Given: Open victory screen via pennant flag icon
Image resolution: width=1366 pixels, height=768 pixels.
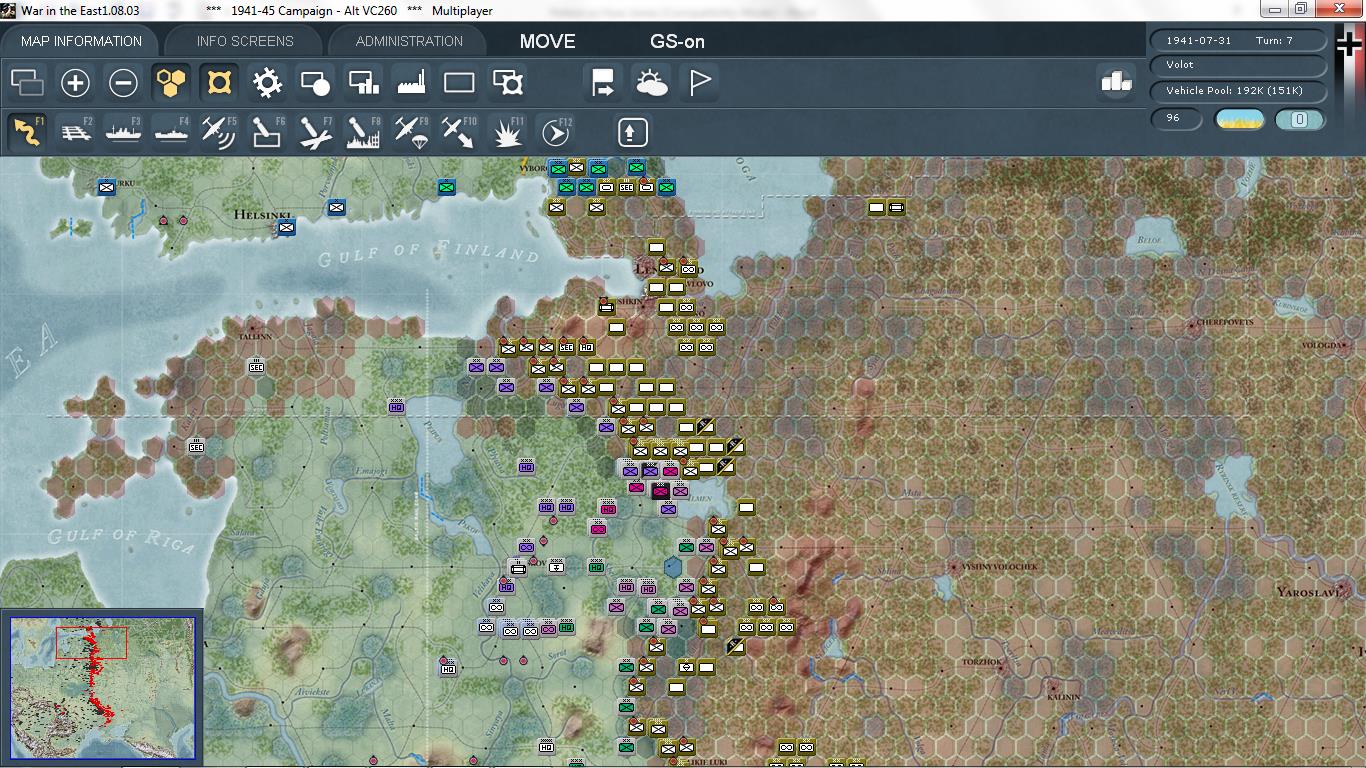Looking at the screenshot, I should (700, 82).
